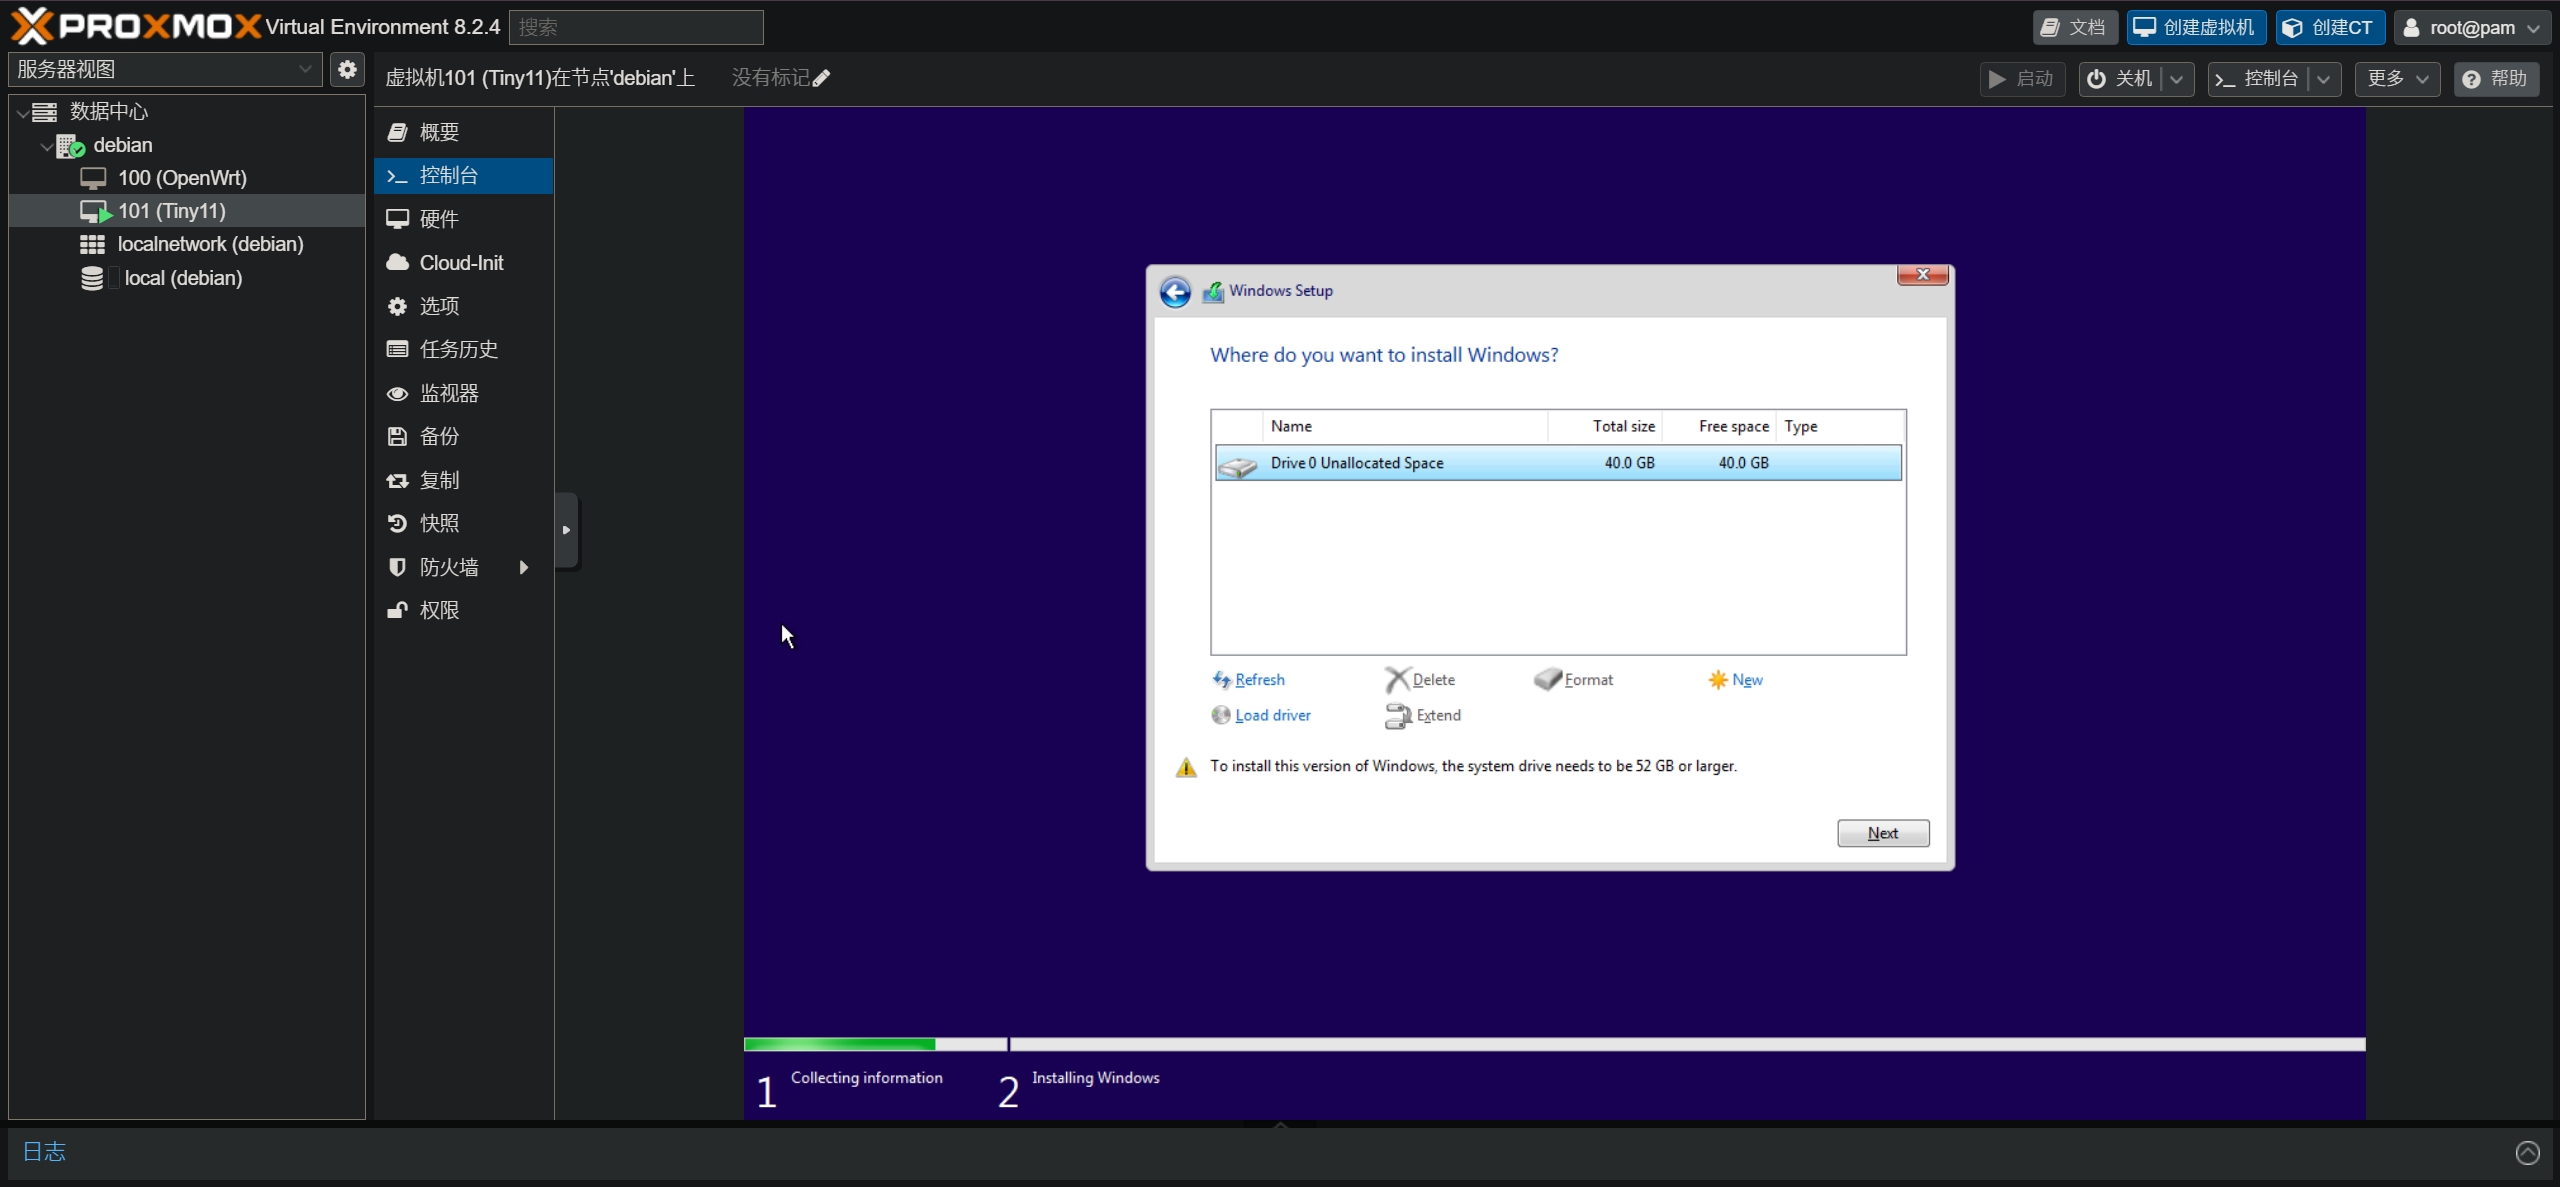The width and height of the screenshot is (2560, 1187).
Task: Open the 硬件 hardware tab
Action: coord(464,219)
